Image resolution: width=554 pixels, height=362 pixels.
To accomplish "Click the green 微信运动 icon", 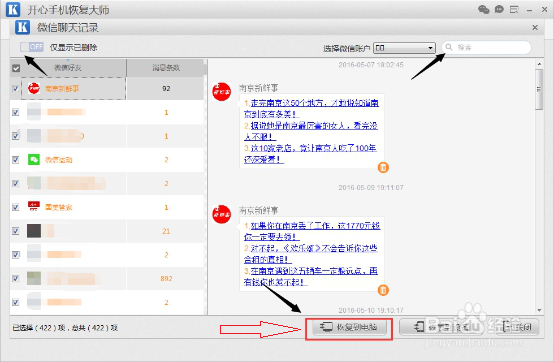I will pyautogui.click(x=34, y=160).
